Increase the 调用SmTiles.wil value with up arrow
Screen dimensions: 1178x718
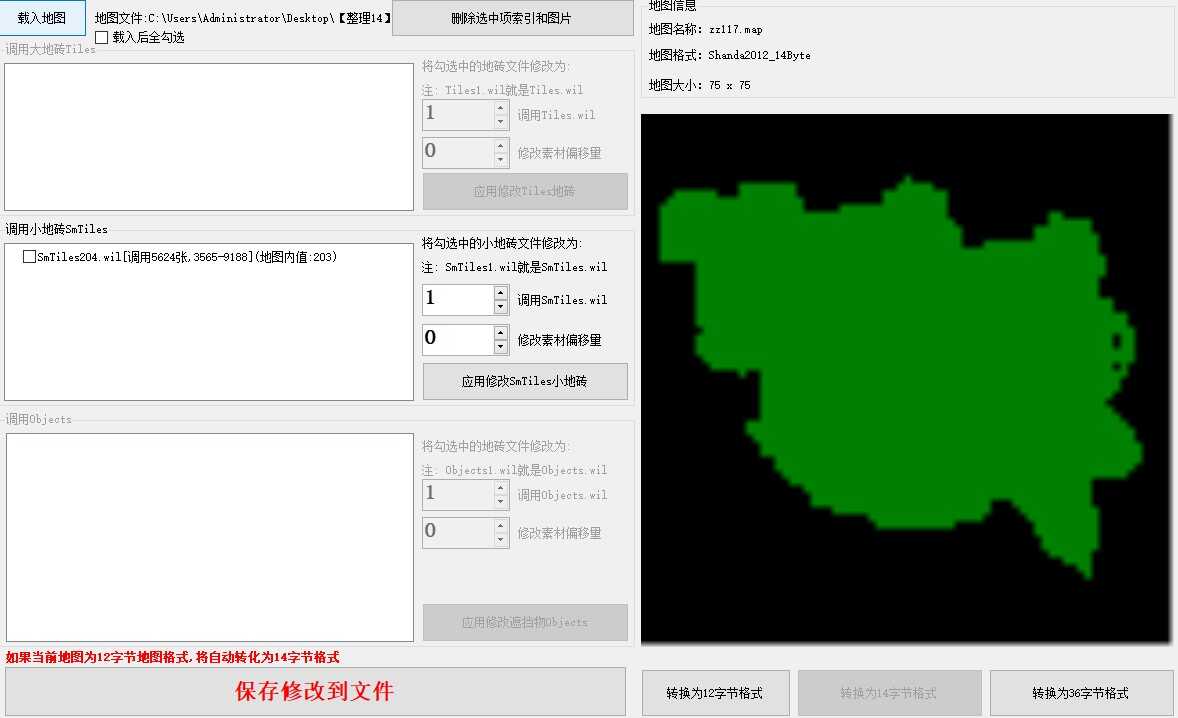(501, 292)
